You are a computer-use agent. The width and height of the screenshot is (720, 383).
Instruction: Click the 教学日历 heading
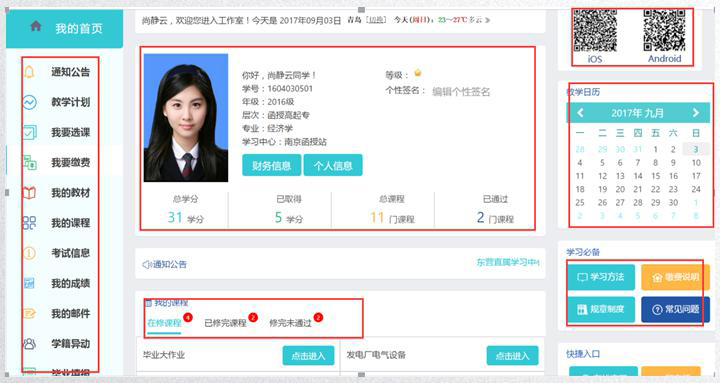(x=583, y=91)
